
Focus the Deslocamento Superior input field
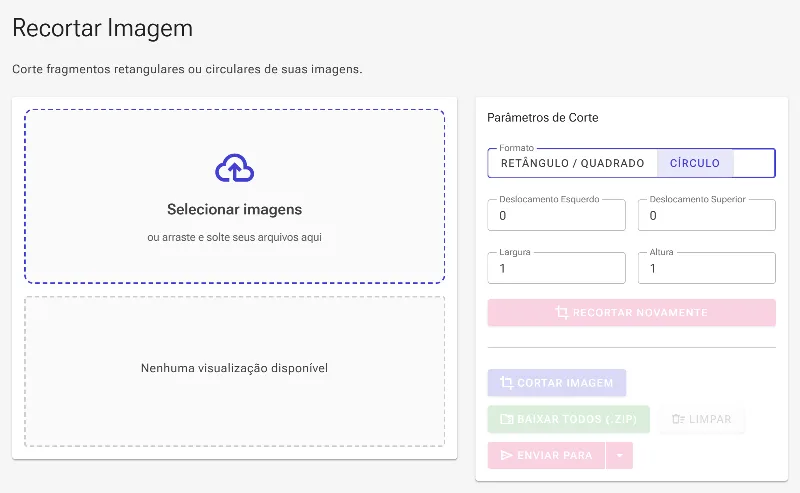707,215
